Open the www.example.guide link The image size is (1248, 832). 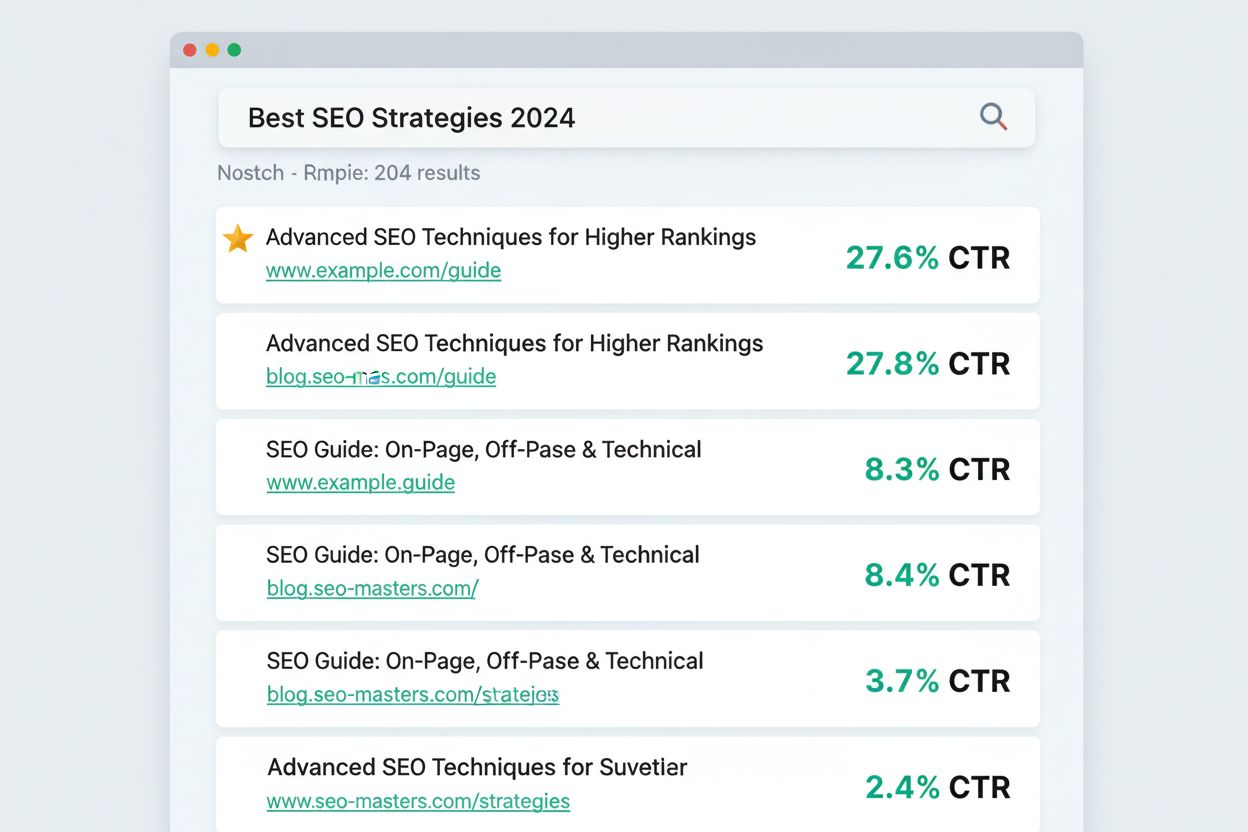360,482
